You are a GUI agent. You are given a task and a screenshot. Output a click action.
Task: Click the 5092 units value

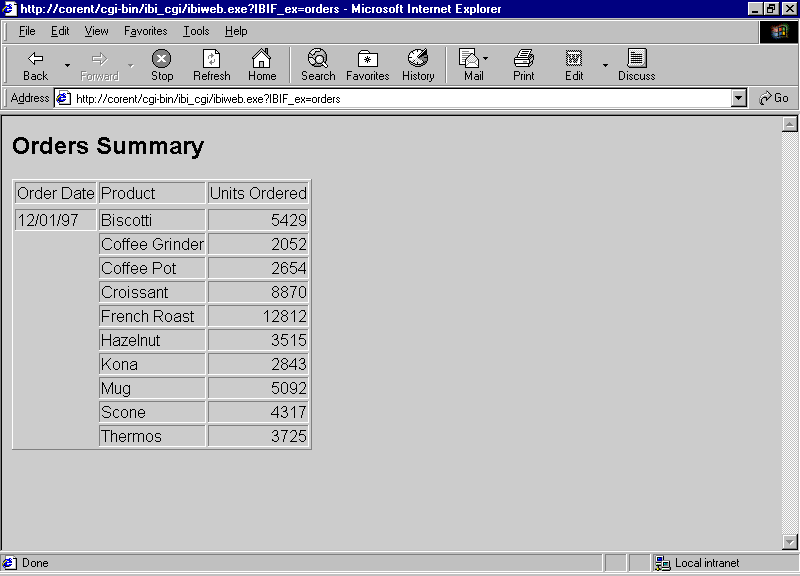289,388
